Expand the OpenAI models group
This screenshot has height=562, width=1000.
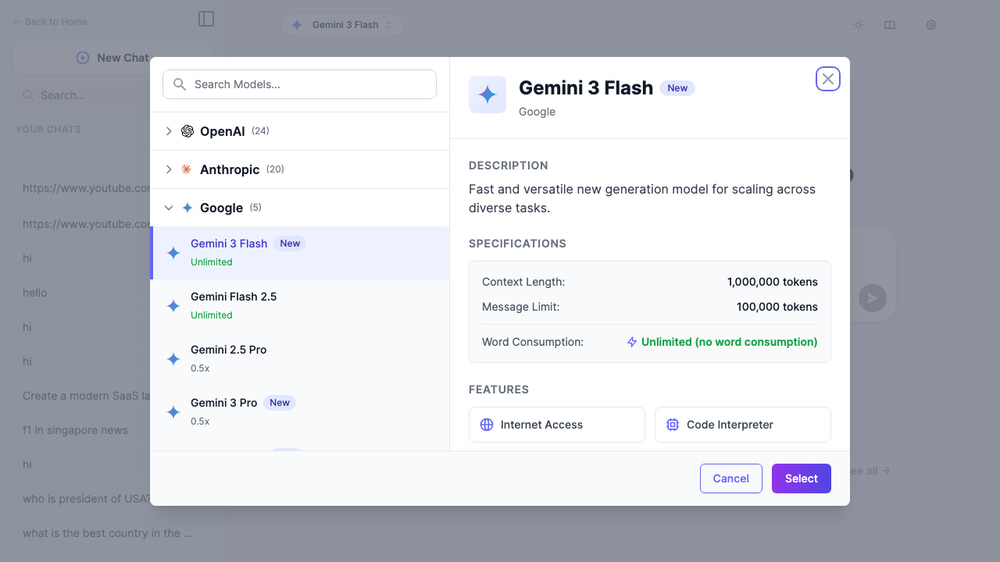tap(169, 131)
